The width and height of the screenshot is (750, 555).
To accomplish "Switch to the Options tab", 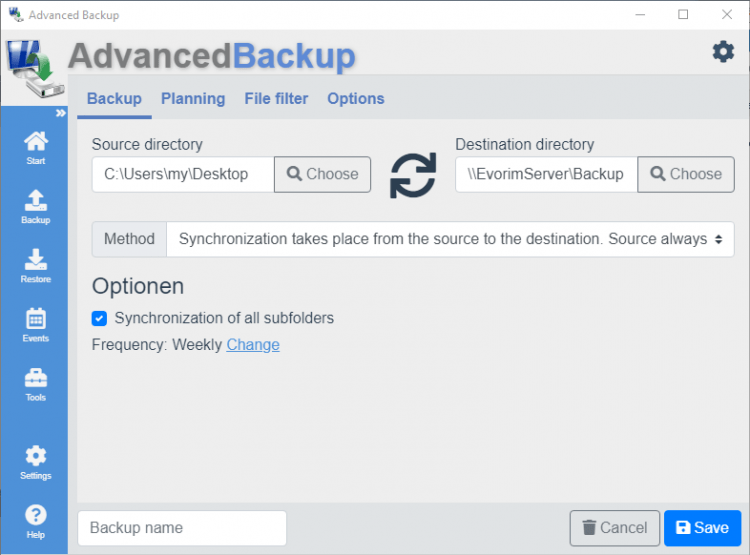I will pos(355,99).
